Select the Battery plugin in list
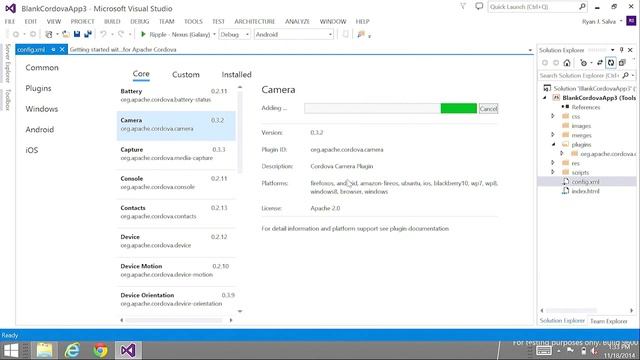This screenshot has height=360, width=640. (176, 96)
